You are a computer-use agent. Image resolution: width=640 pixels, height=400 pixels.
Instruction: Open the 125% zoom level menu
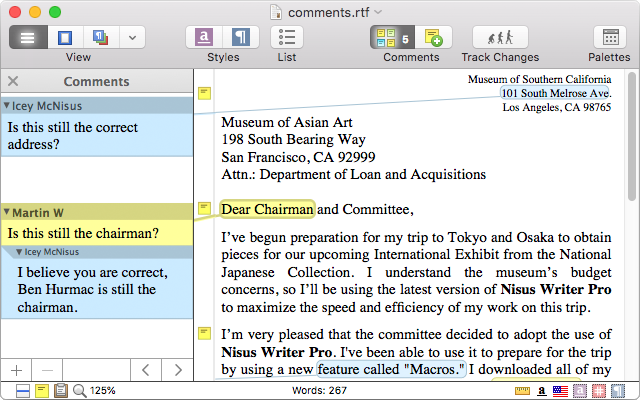coord(102,391)
